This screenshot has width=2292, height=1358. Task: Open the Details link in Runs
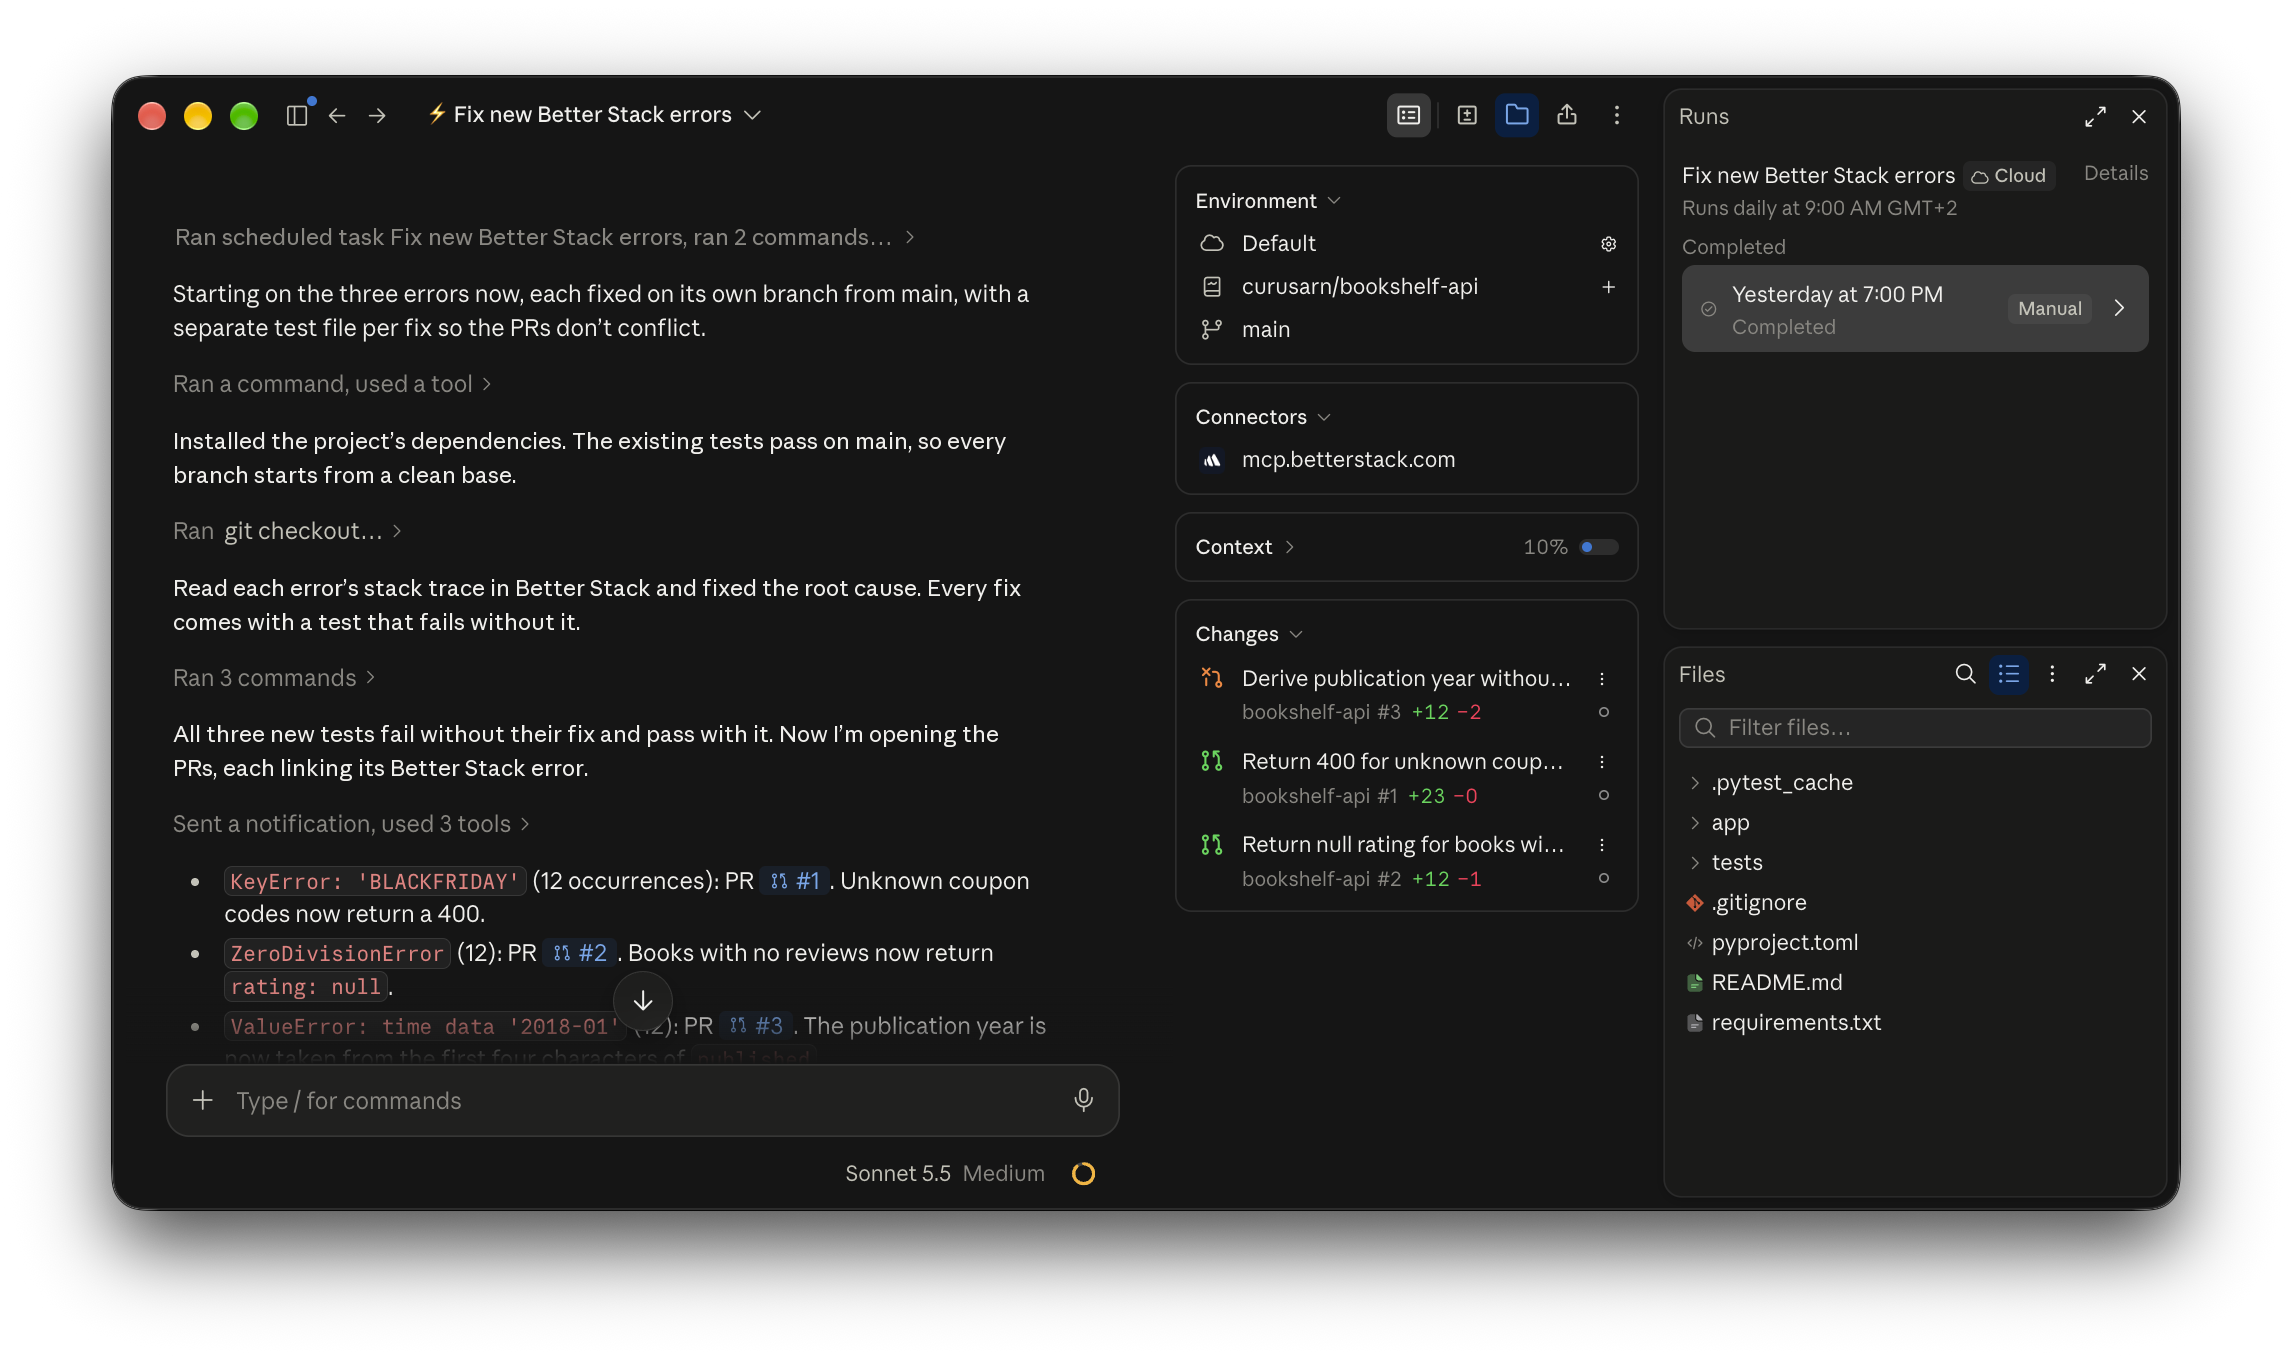(2115, 173)
